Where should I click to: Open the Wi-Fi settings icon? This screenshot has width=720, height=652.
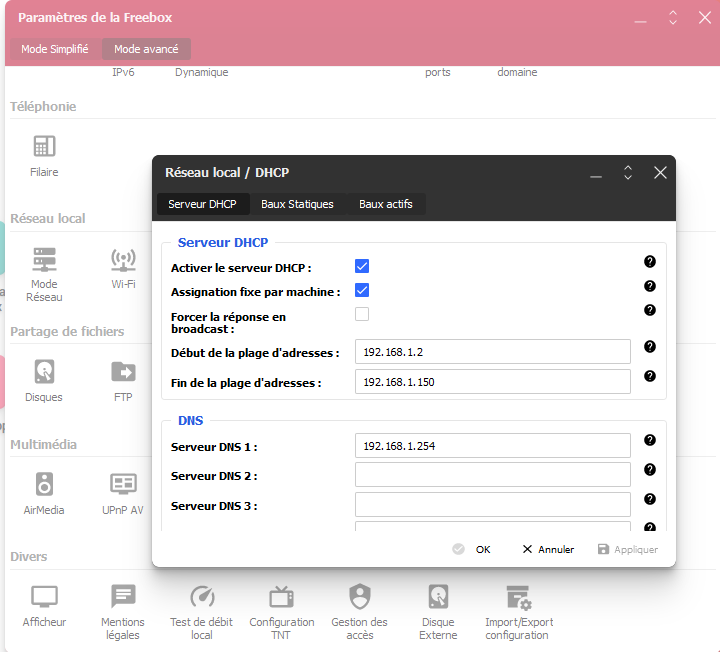point(123,259)
